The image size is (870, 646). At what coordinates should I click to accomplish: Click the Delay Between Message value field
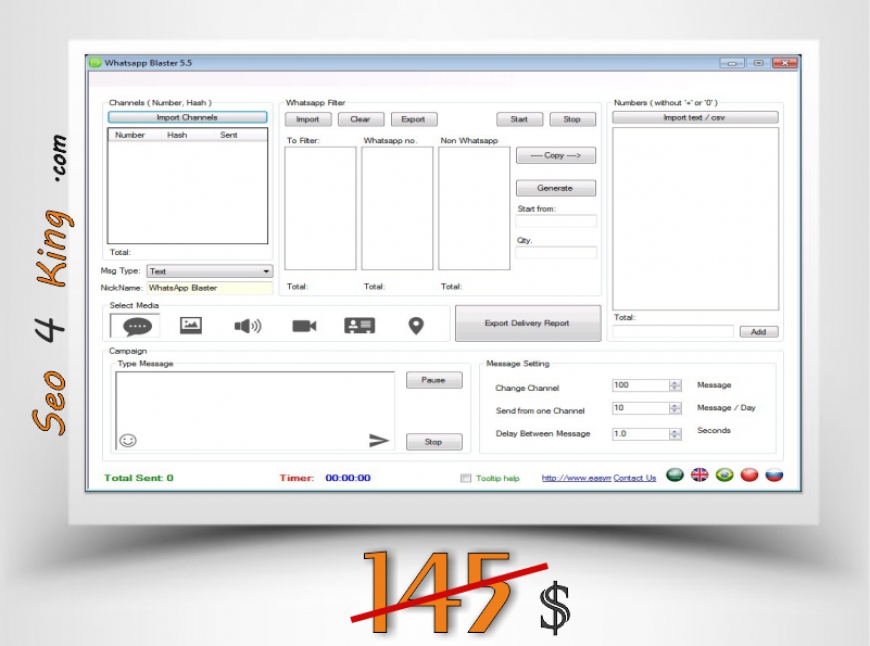click(x=641, y=434)
